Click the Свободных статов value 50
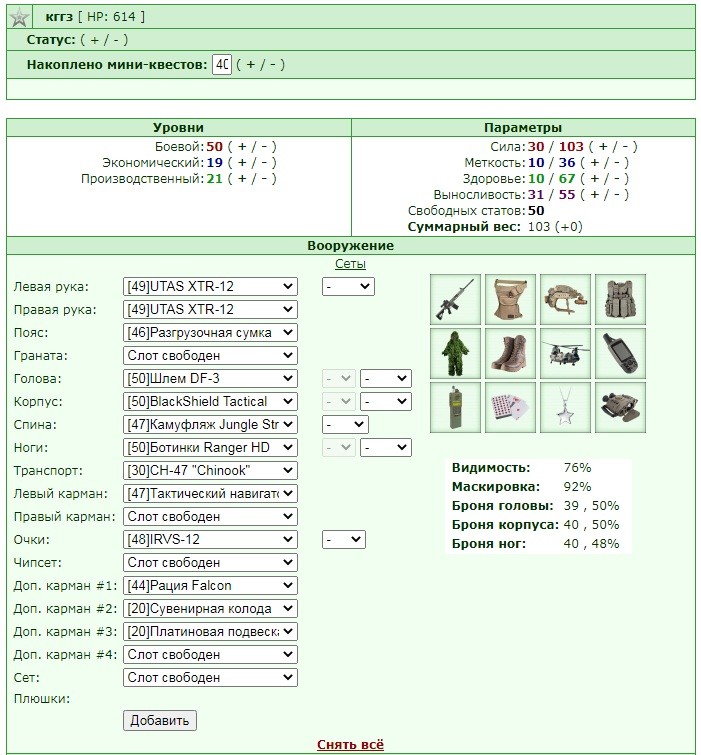 536,211
